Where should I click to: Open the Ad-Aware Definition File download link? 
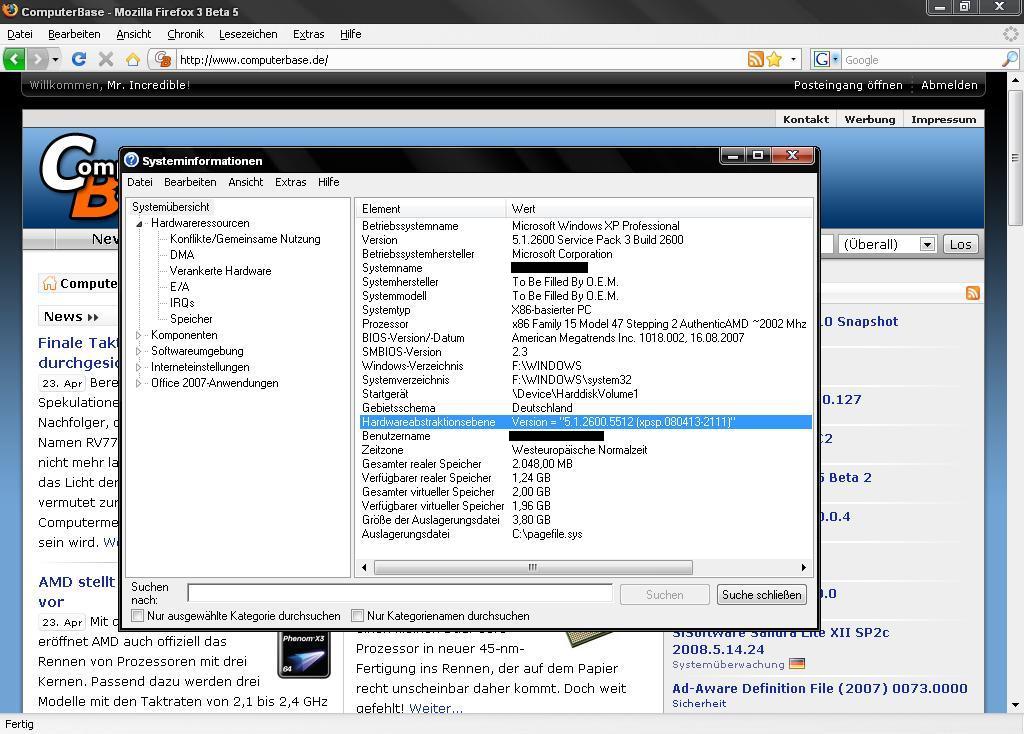(820, 688)
